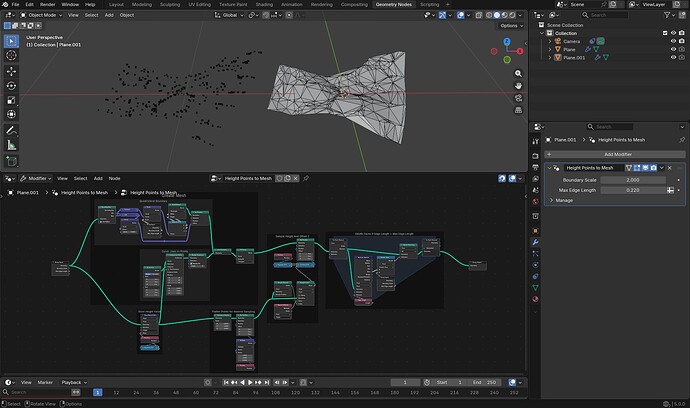Switch orthographic/perspective grid icon in viewport

[518, 110]
